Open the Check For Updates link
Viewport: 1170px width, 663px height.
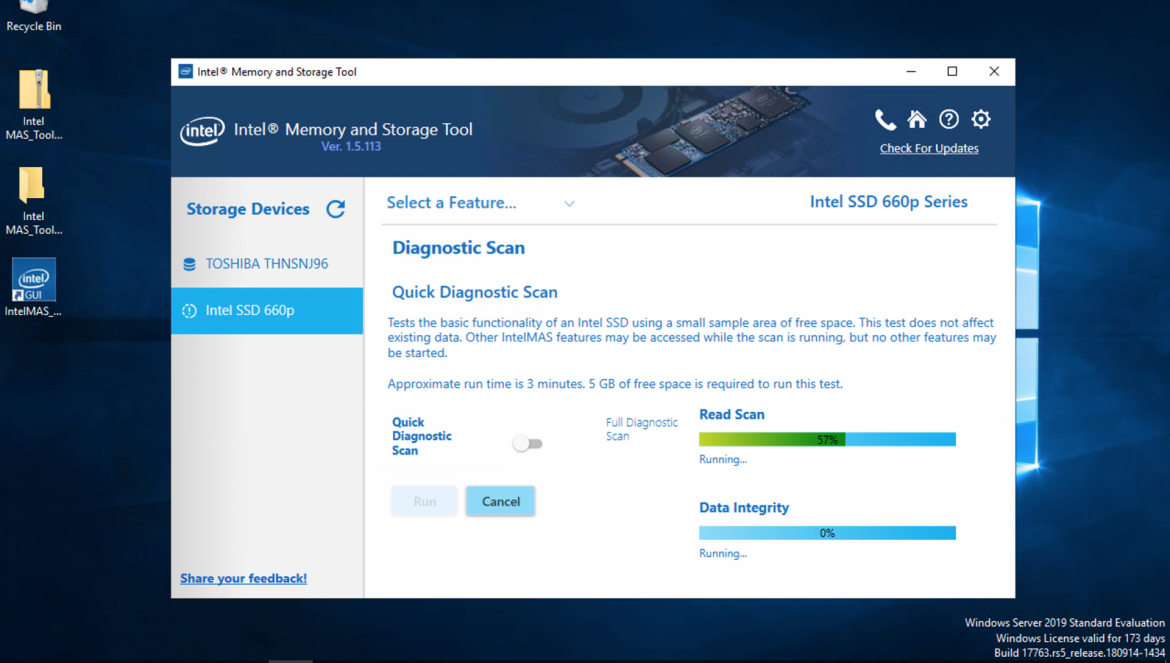pyautogui.click(x=929, y=148)
